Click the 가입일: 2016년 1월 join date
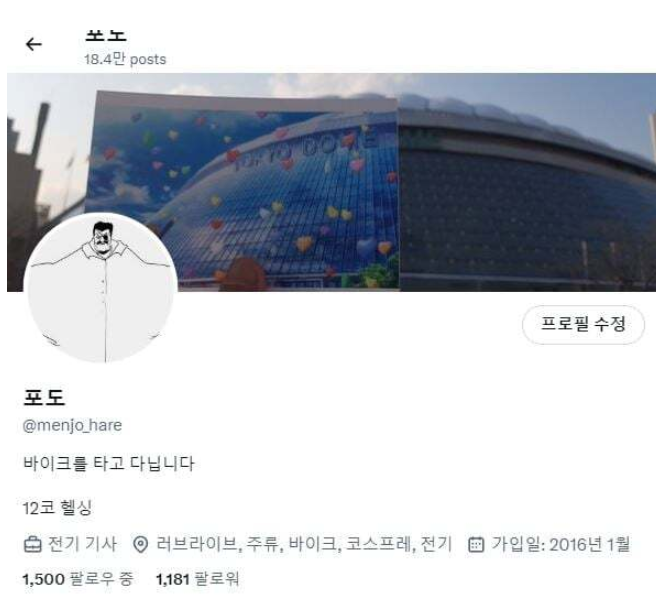Image resolution: width=656 pixels, height=609 pixels. pos(561,545)
